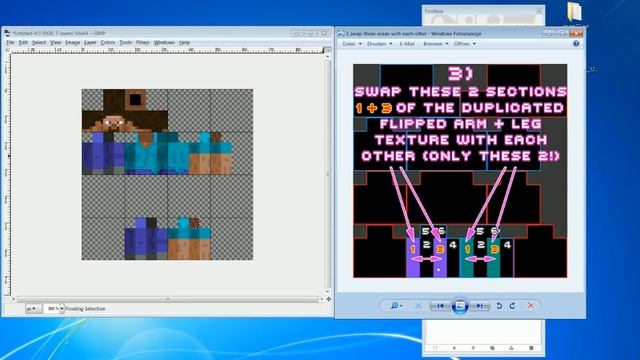Open the File menu in GIMP
This screenshot has width=640, height=360.
(x=10, y=42)
